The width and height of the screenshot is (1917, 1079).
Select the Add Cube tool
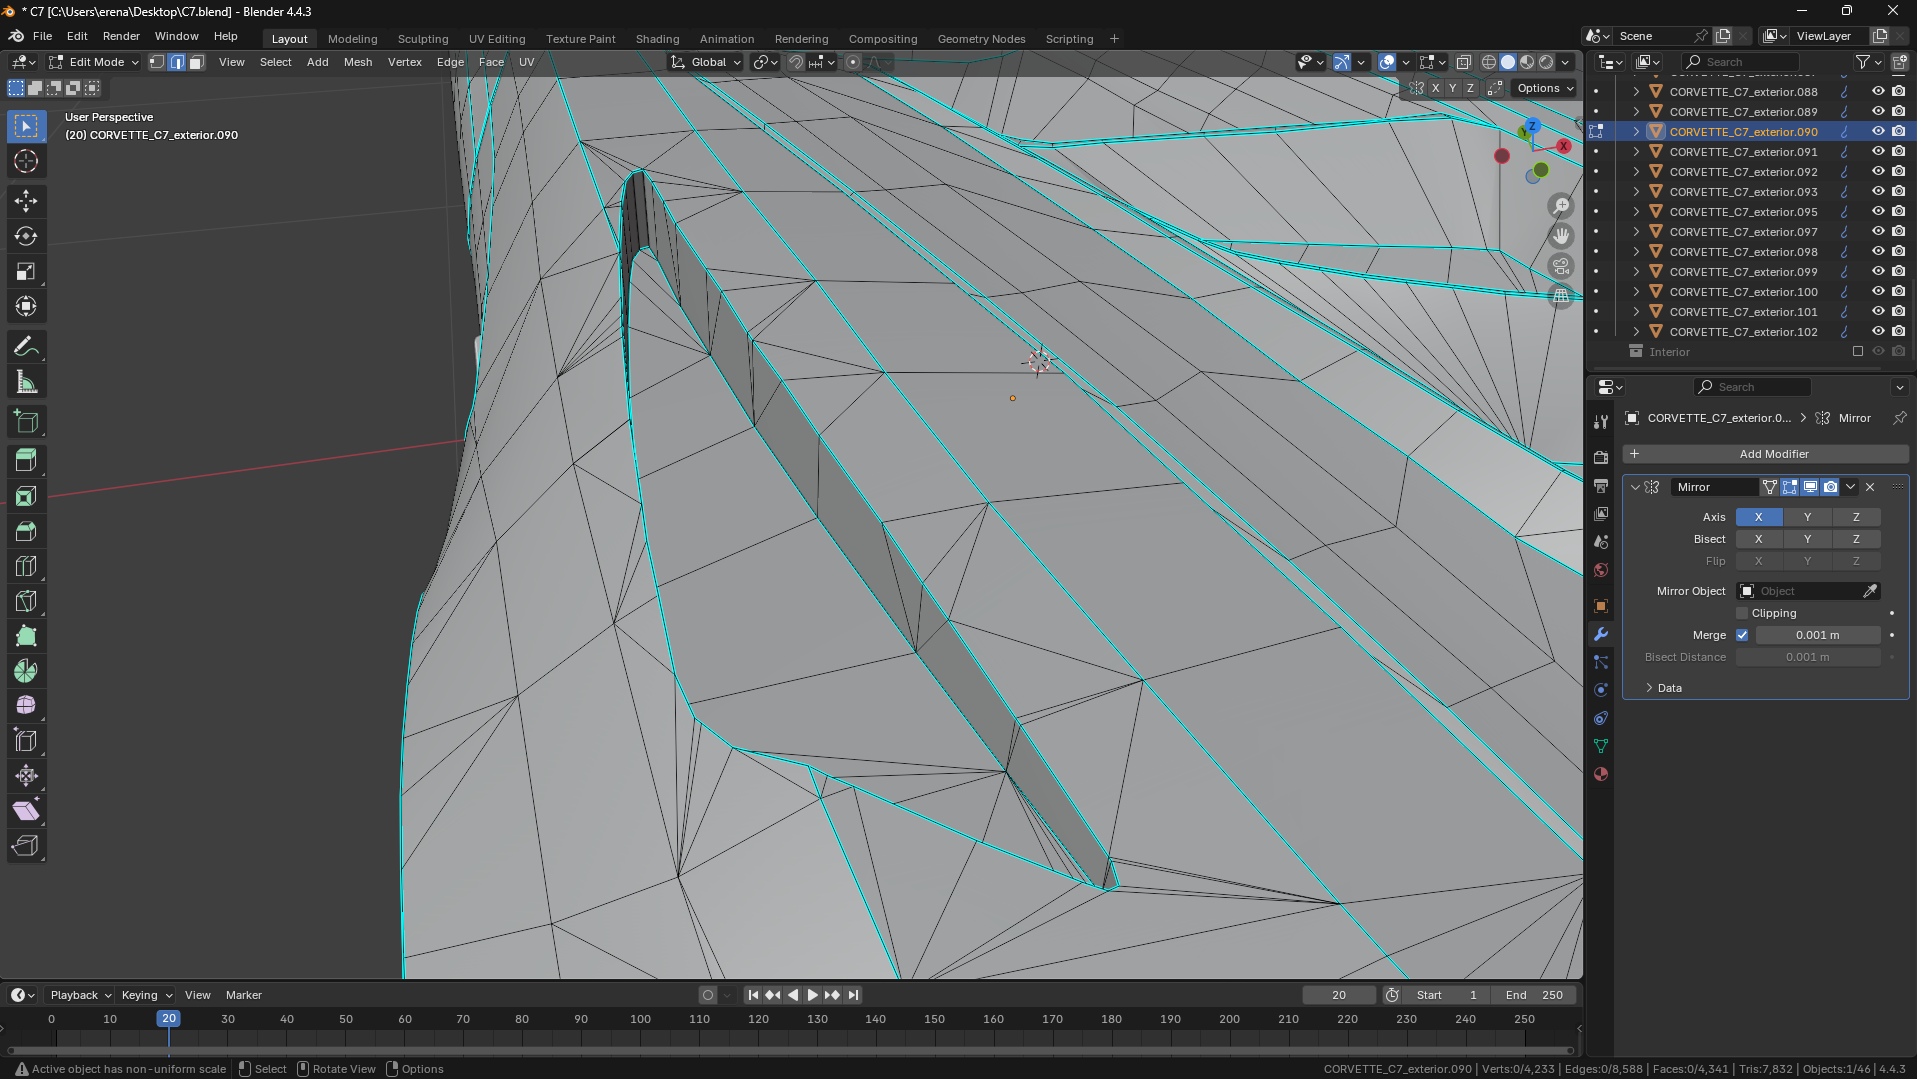tap(26, 422)
